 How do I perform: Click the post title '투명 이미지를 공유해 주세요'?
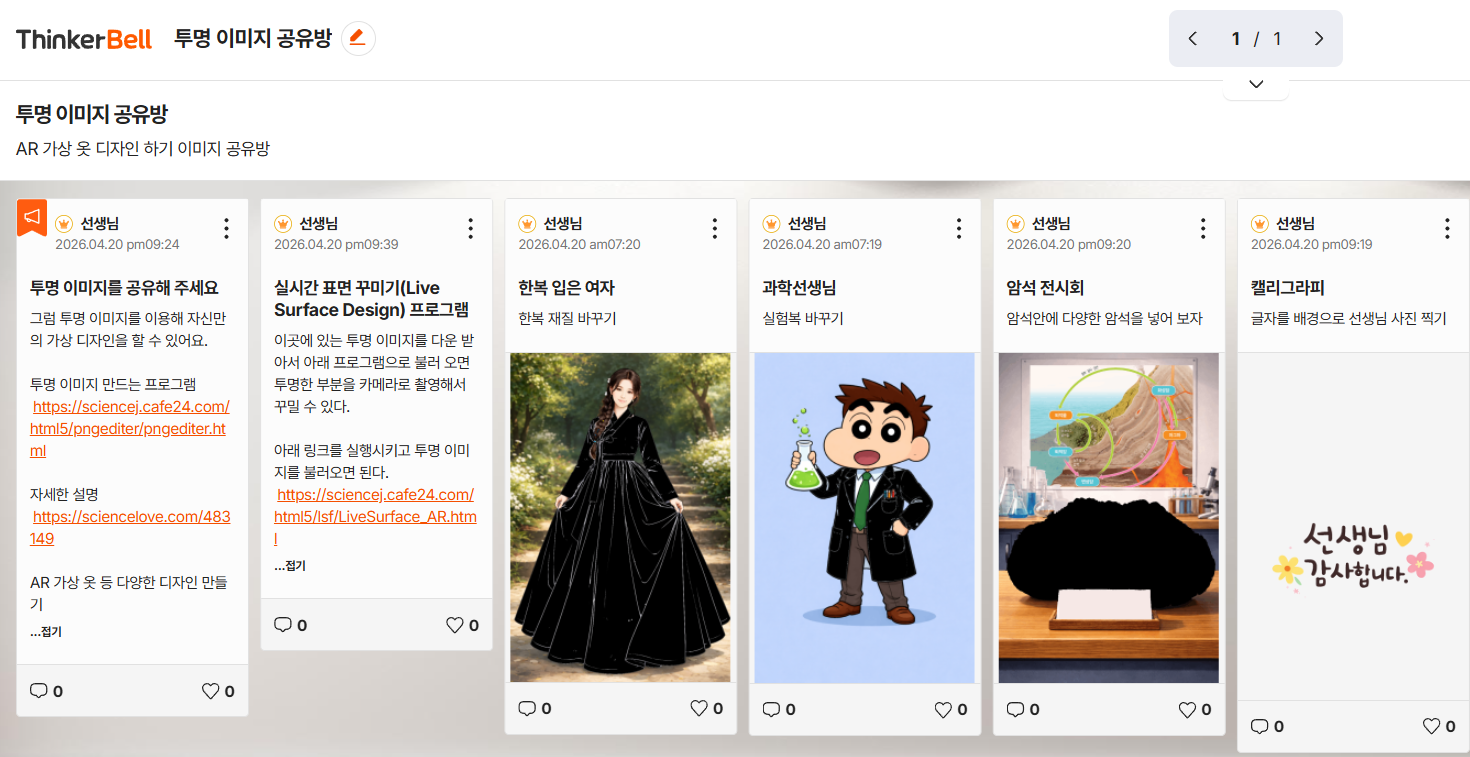pyautogui.click(x=124, y=288)
